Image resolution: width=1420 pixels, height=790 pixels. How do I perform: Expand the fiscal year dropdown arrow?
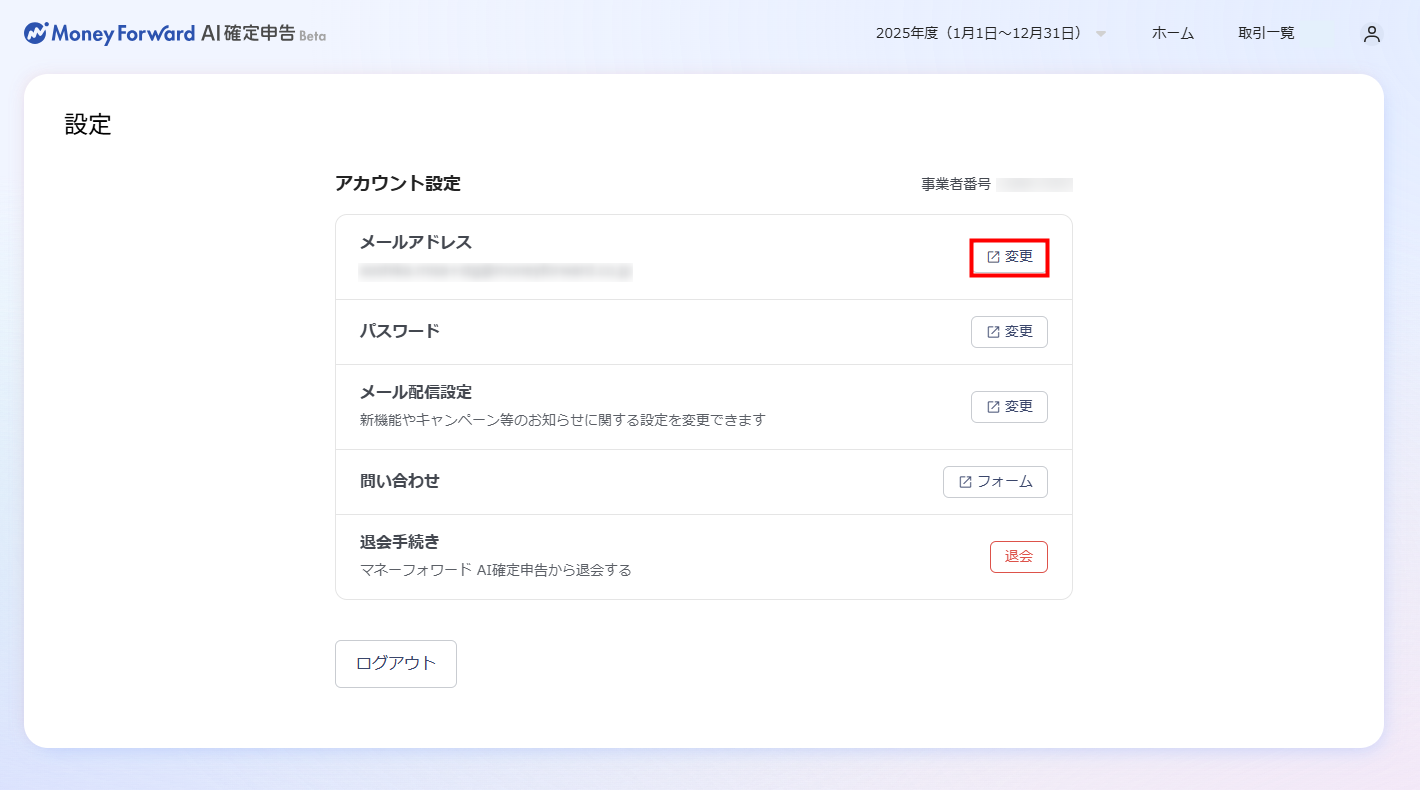(x=1101, y=34)
